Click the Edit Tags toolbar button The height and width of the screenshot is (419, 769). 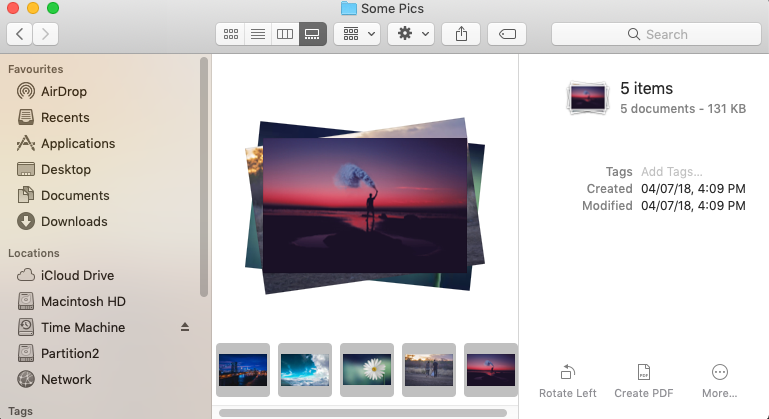tap(507, 34)
